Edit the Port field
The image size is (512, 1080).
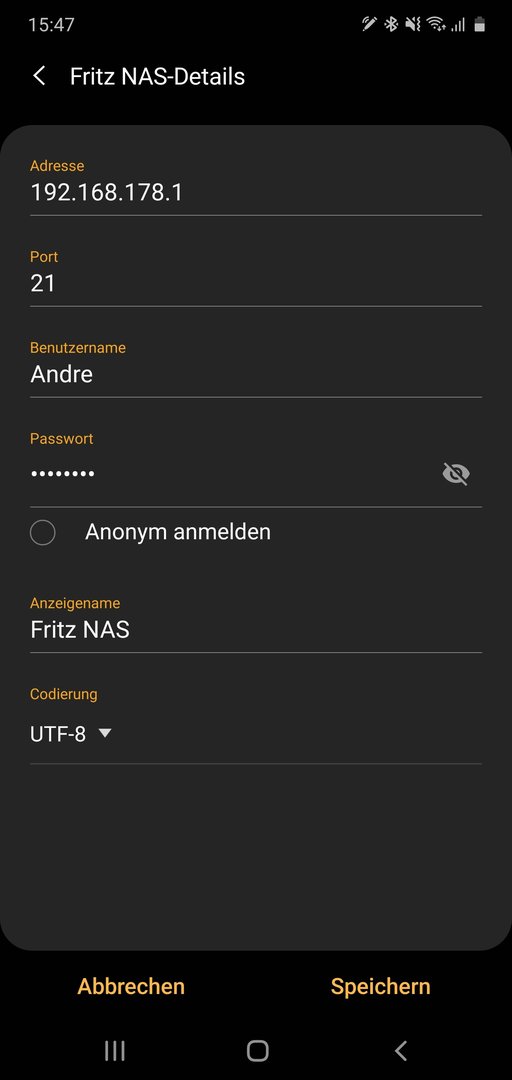click(x=256, y=284)
